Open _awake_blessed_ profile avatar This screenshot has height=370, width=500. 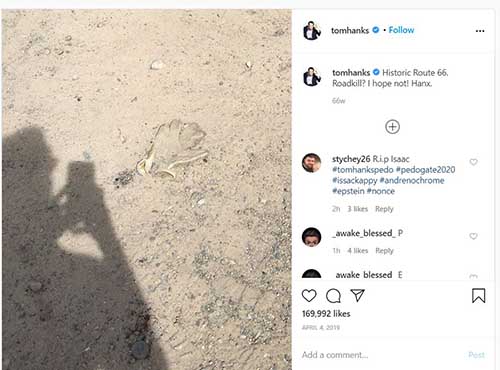(311, 237)
